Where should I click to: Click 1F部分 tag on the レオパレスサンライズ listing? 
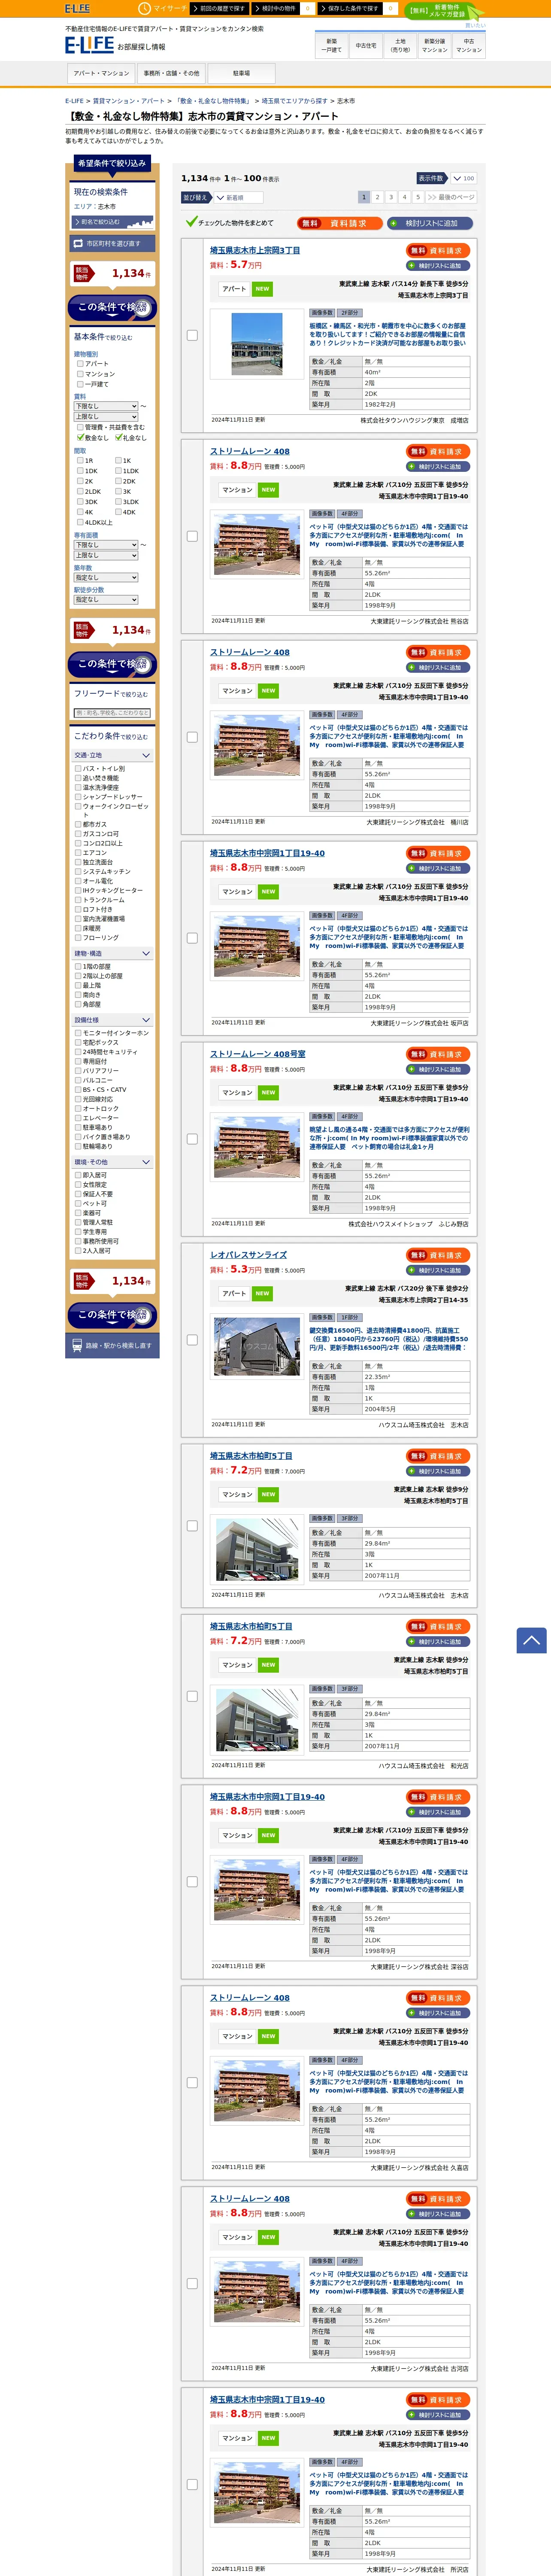(x=350, y=1317)
